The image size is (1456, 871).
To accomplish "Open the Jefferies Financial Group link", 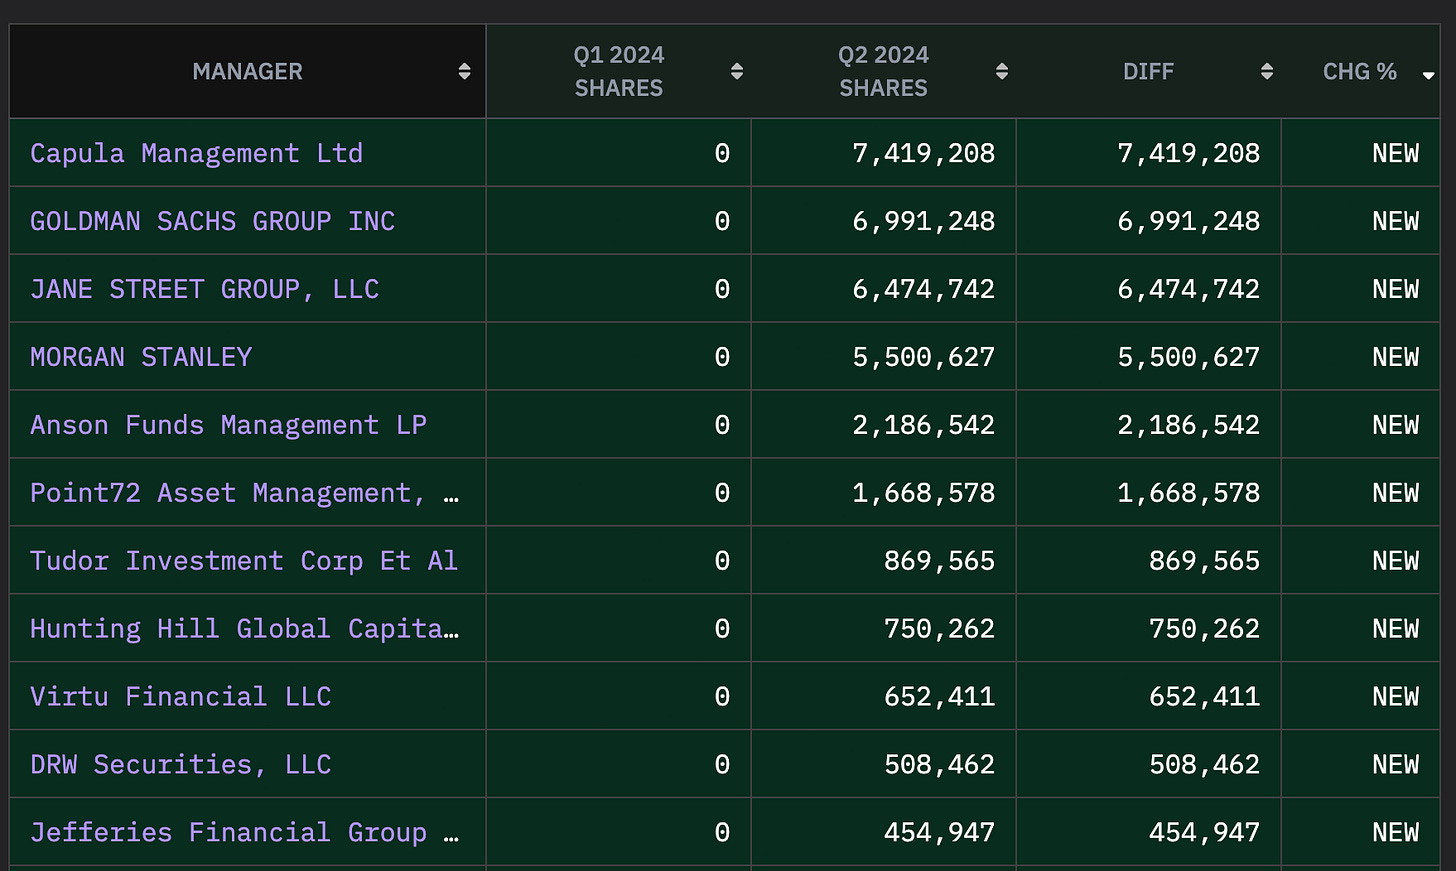I will (x=244, y=833).
